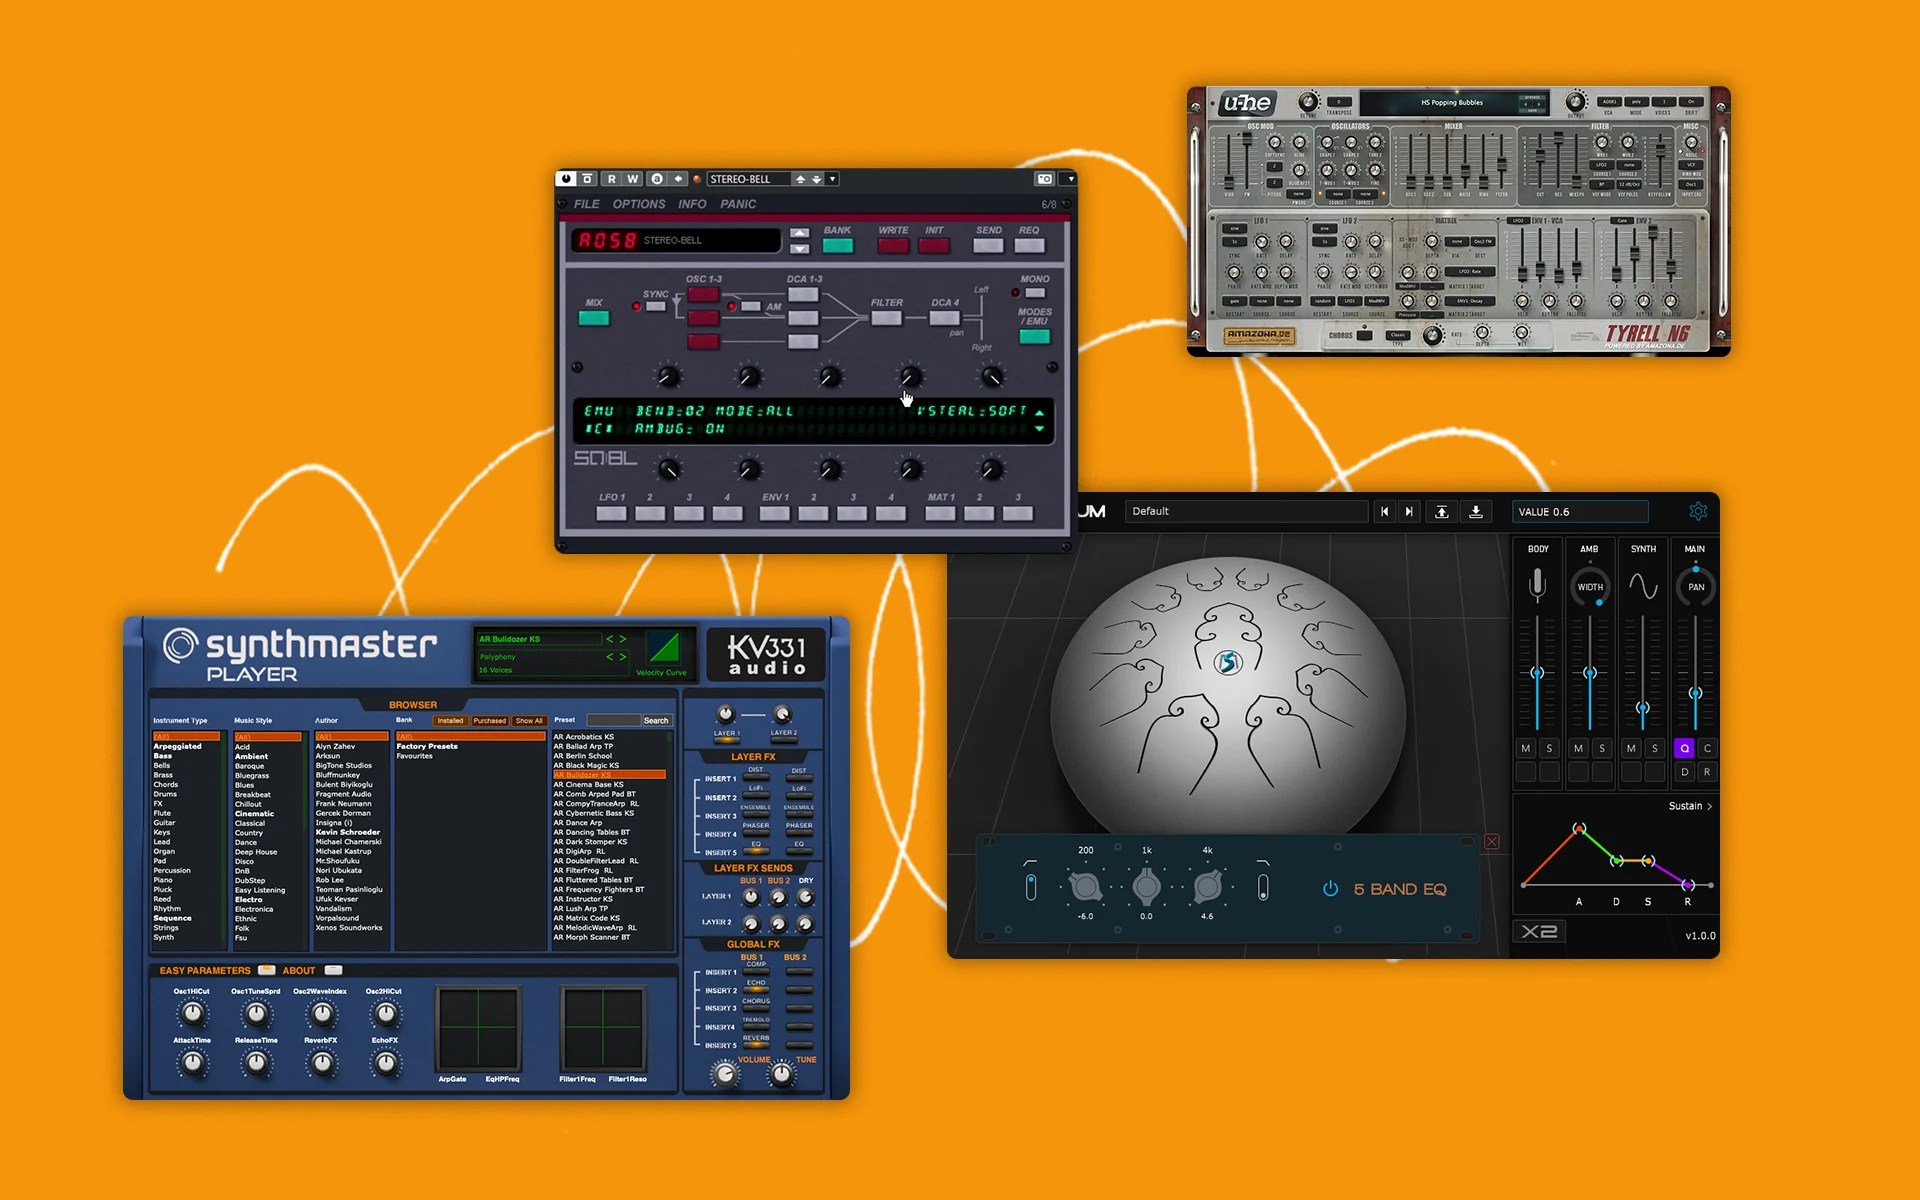The width and height of the screenshot is (1920, 1200).
Task: Click the PANIC menu item
Action: click(738, 203)
